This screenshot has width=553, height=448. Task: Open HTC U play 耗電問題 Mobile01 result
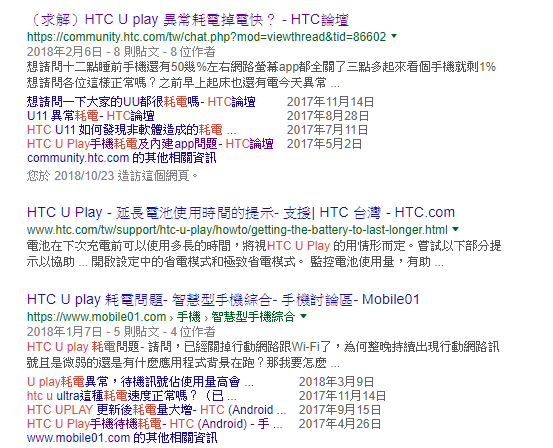point(223,300)
